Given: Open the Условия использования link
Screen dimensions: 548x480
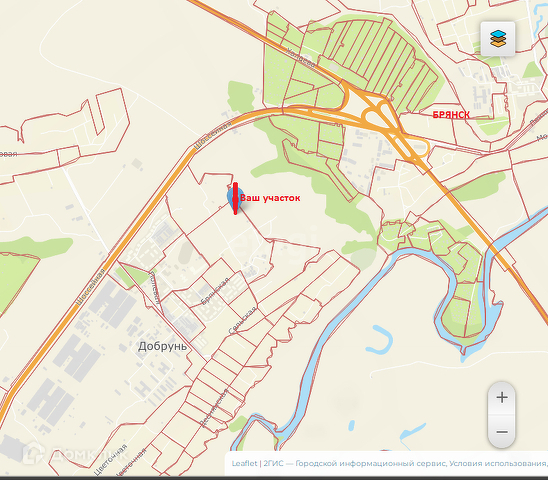Looking at the screenshot, I should coord(498,464).
